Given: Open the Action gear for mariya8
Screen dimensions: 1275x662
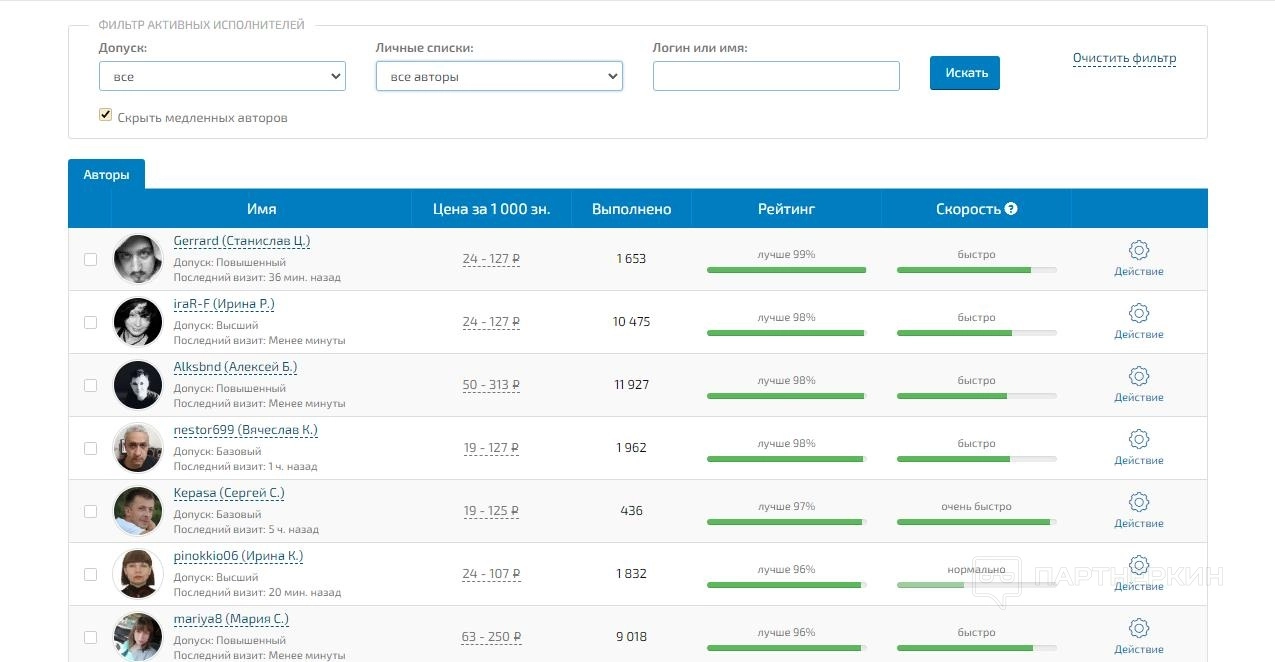Looking at the screenshot, I should point(1138,628).
